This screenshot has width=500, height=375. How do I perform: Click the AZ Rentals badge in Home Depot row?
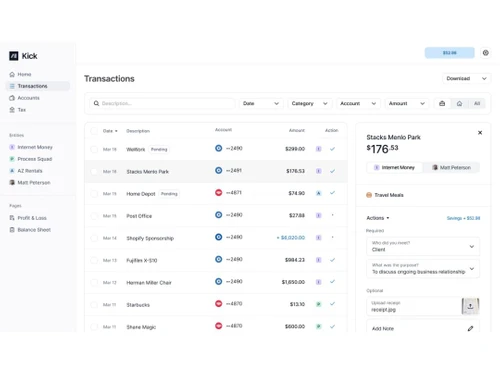(319, 193)
